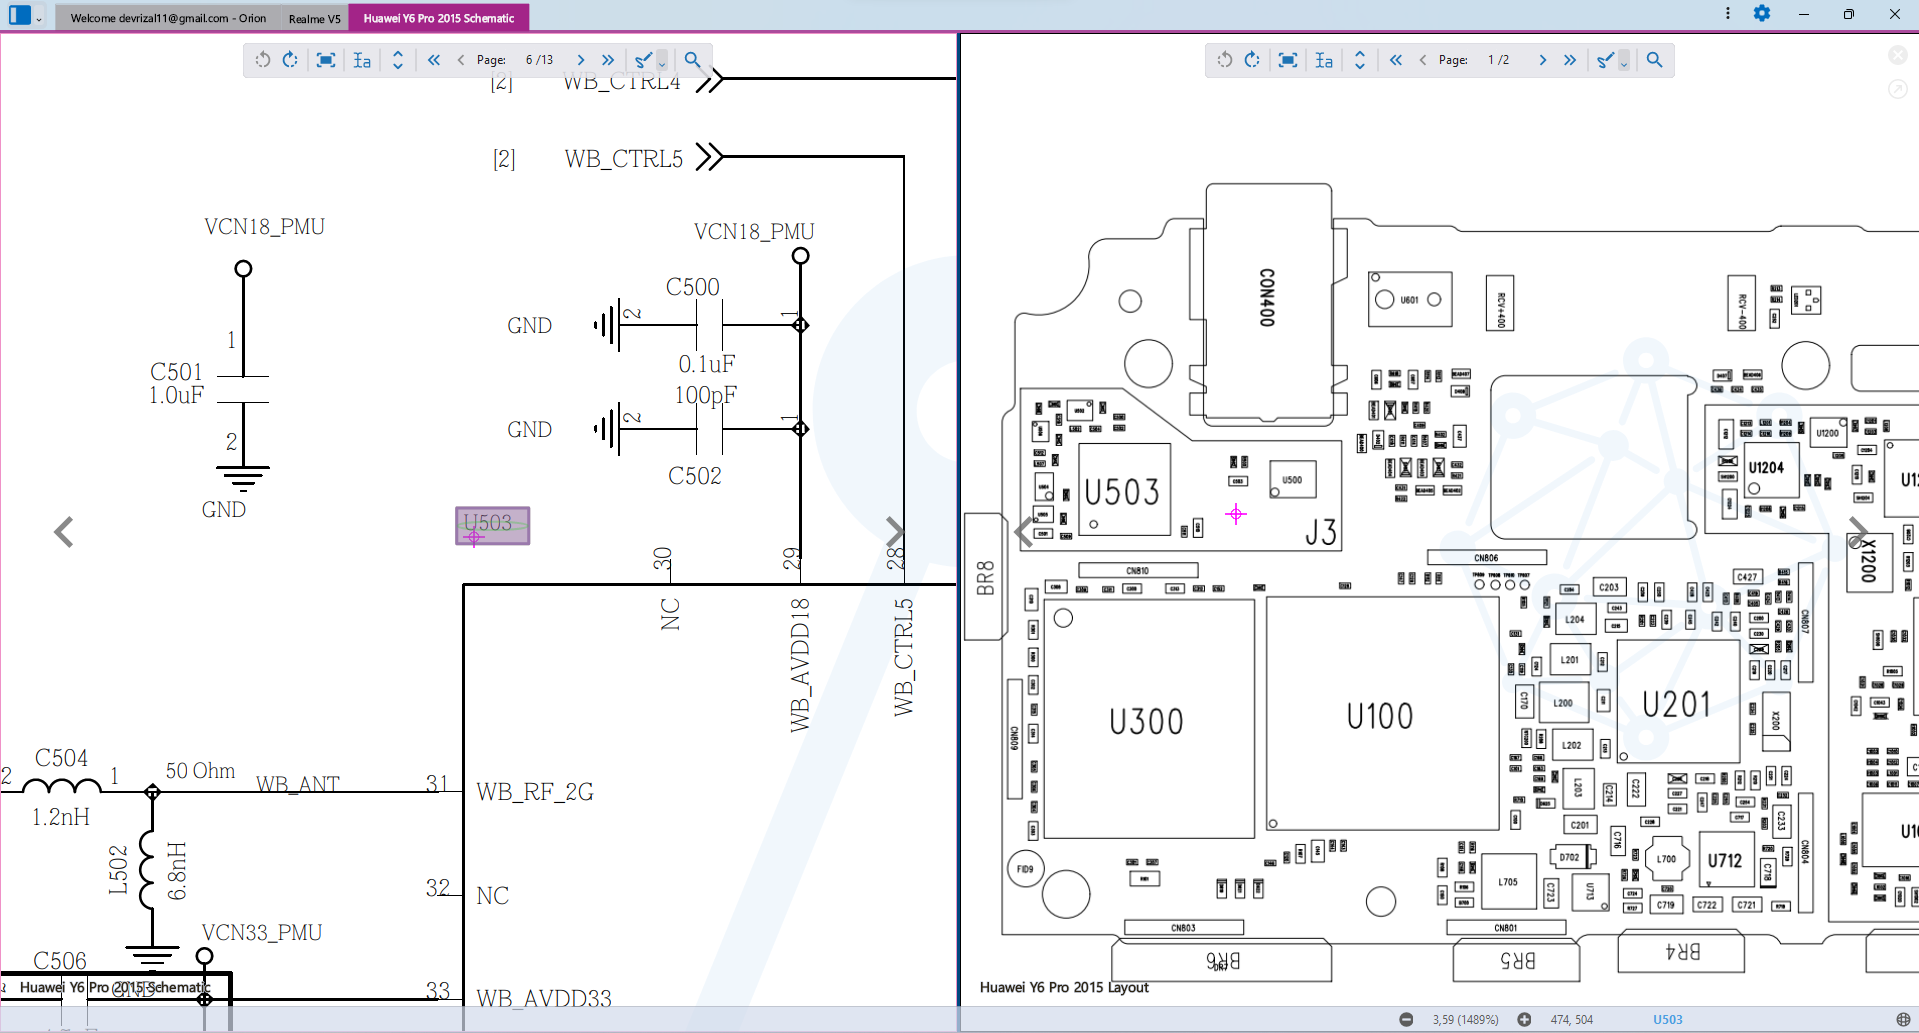Zoom out using minus icon in status bar
The width and height of the screenshot is (1919, 1033).
point(1406,1019)
